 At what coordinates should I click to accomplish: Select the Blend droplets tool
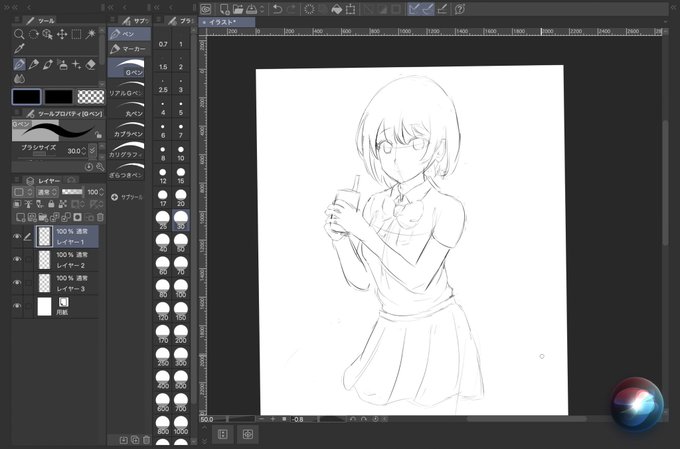coord(19,79)
